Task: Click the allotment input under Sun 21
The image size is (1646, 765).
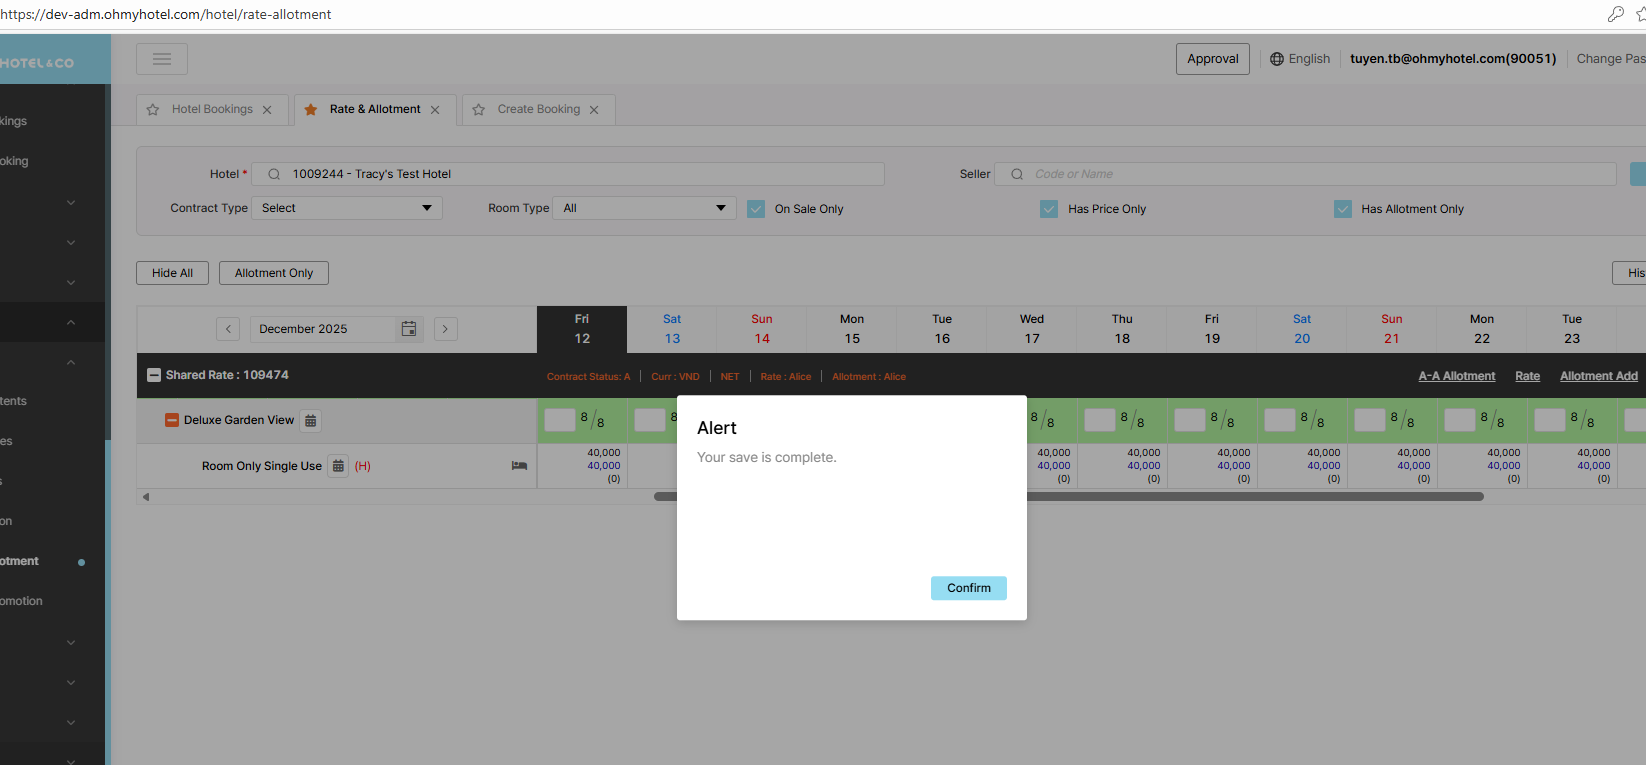Action: [1370, 420]
